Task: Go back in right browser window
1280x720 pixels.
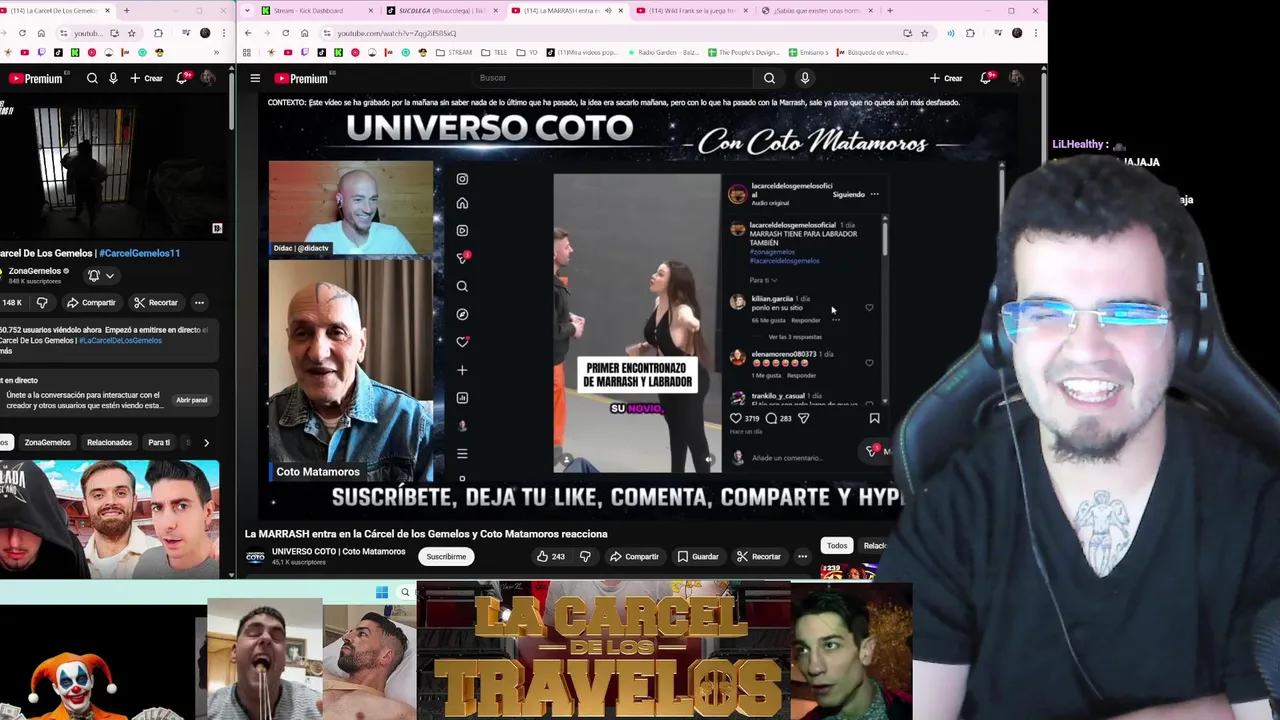Action: click(x=248, y=33)
